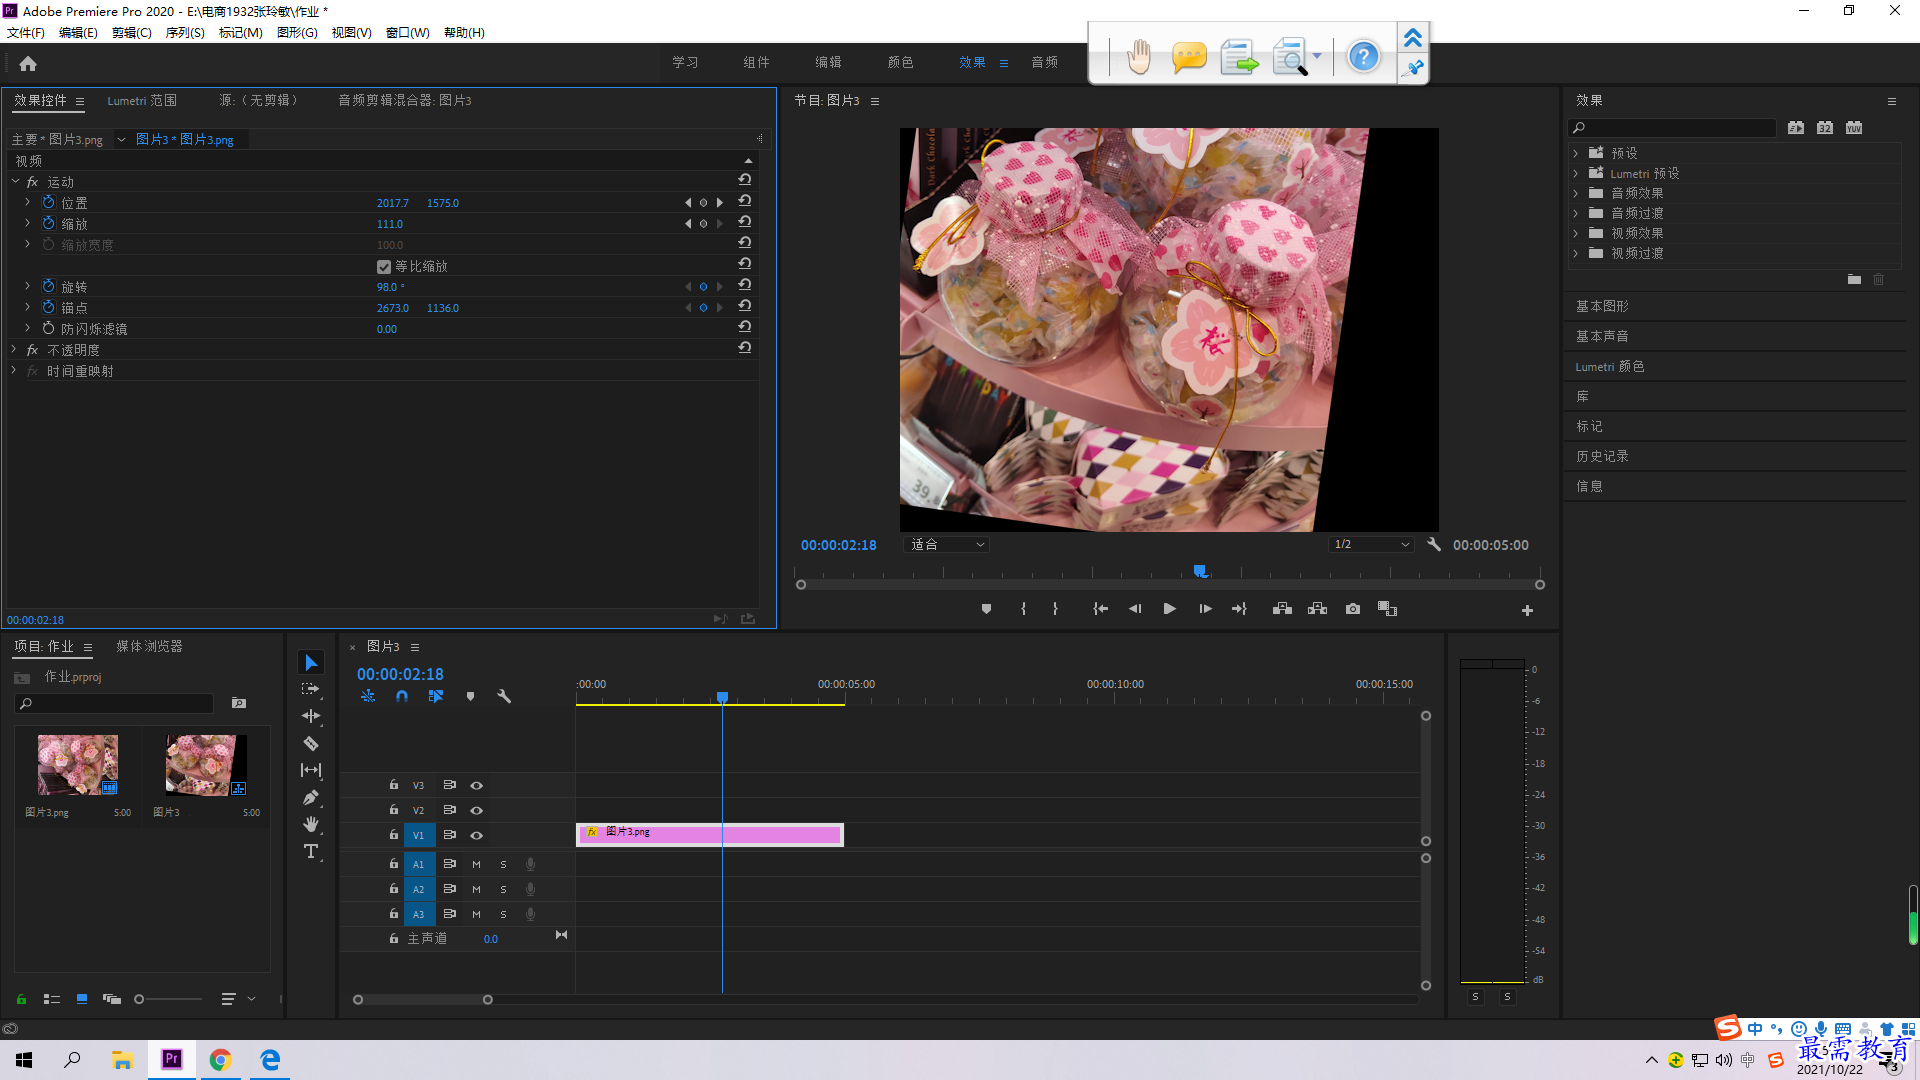Viewport: 1920px width, 1080px height.
Task: Open the 适合 zoom level dropdown
Action: [946, 544]
